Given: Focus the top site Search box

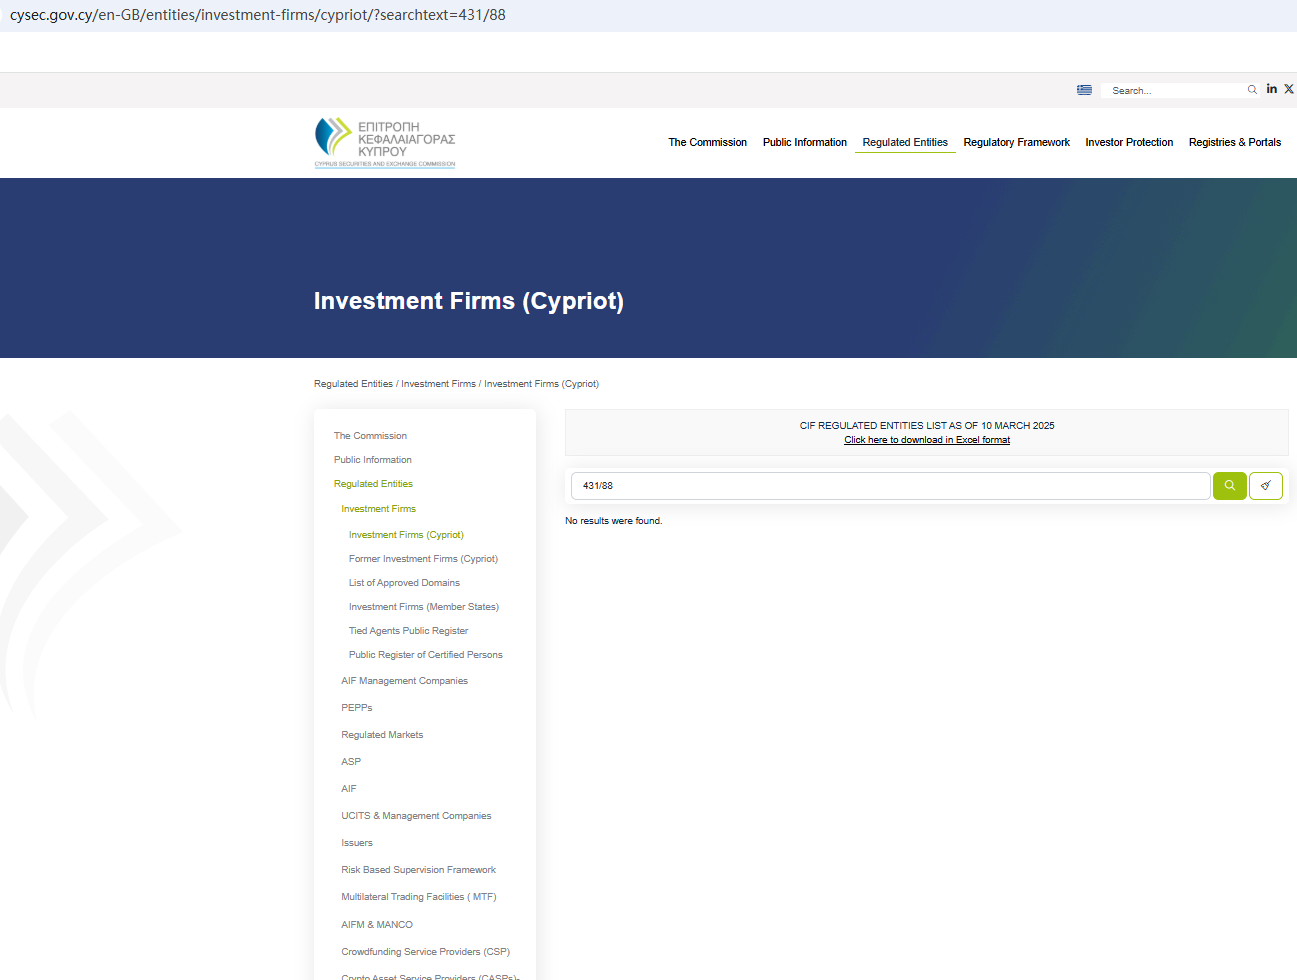Looking at the screenshot, I should tap(1175, 91).
